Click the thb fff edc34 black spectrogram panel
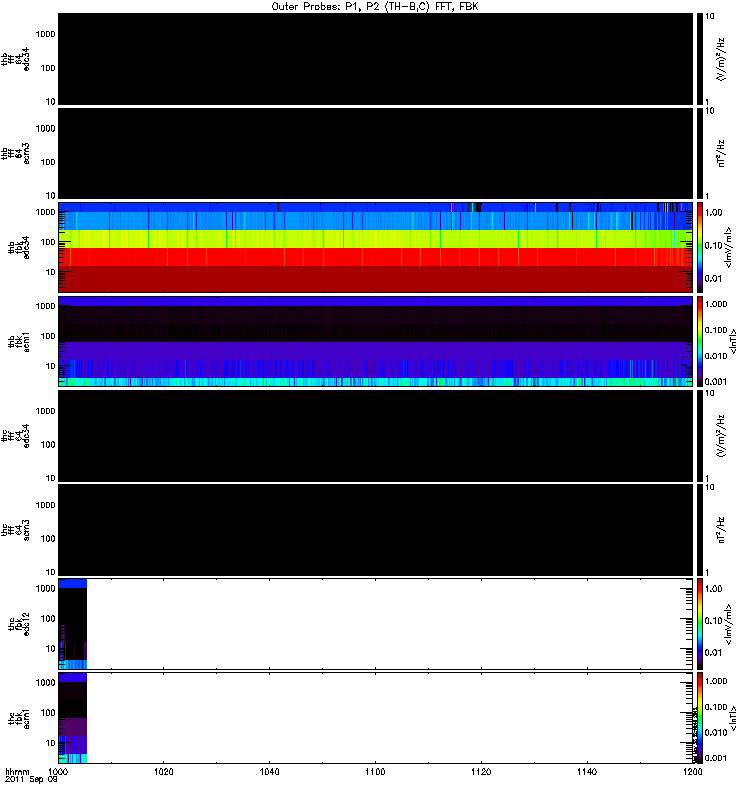 [x=376, y=59]
